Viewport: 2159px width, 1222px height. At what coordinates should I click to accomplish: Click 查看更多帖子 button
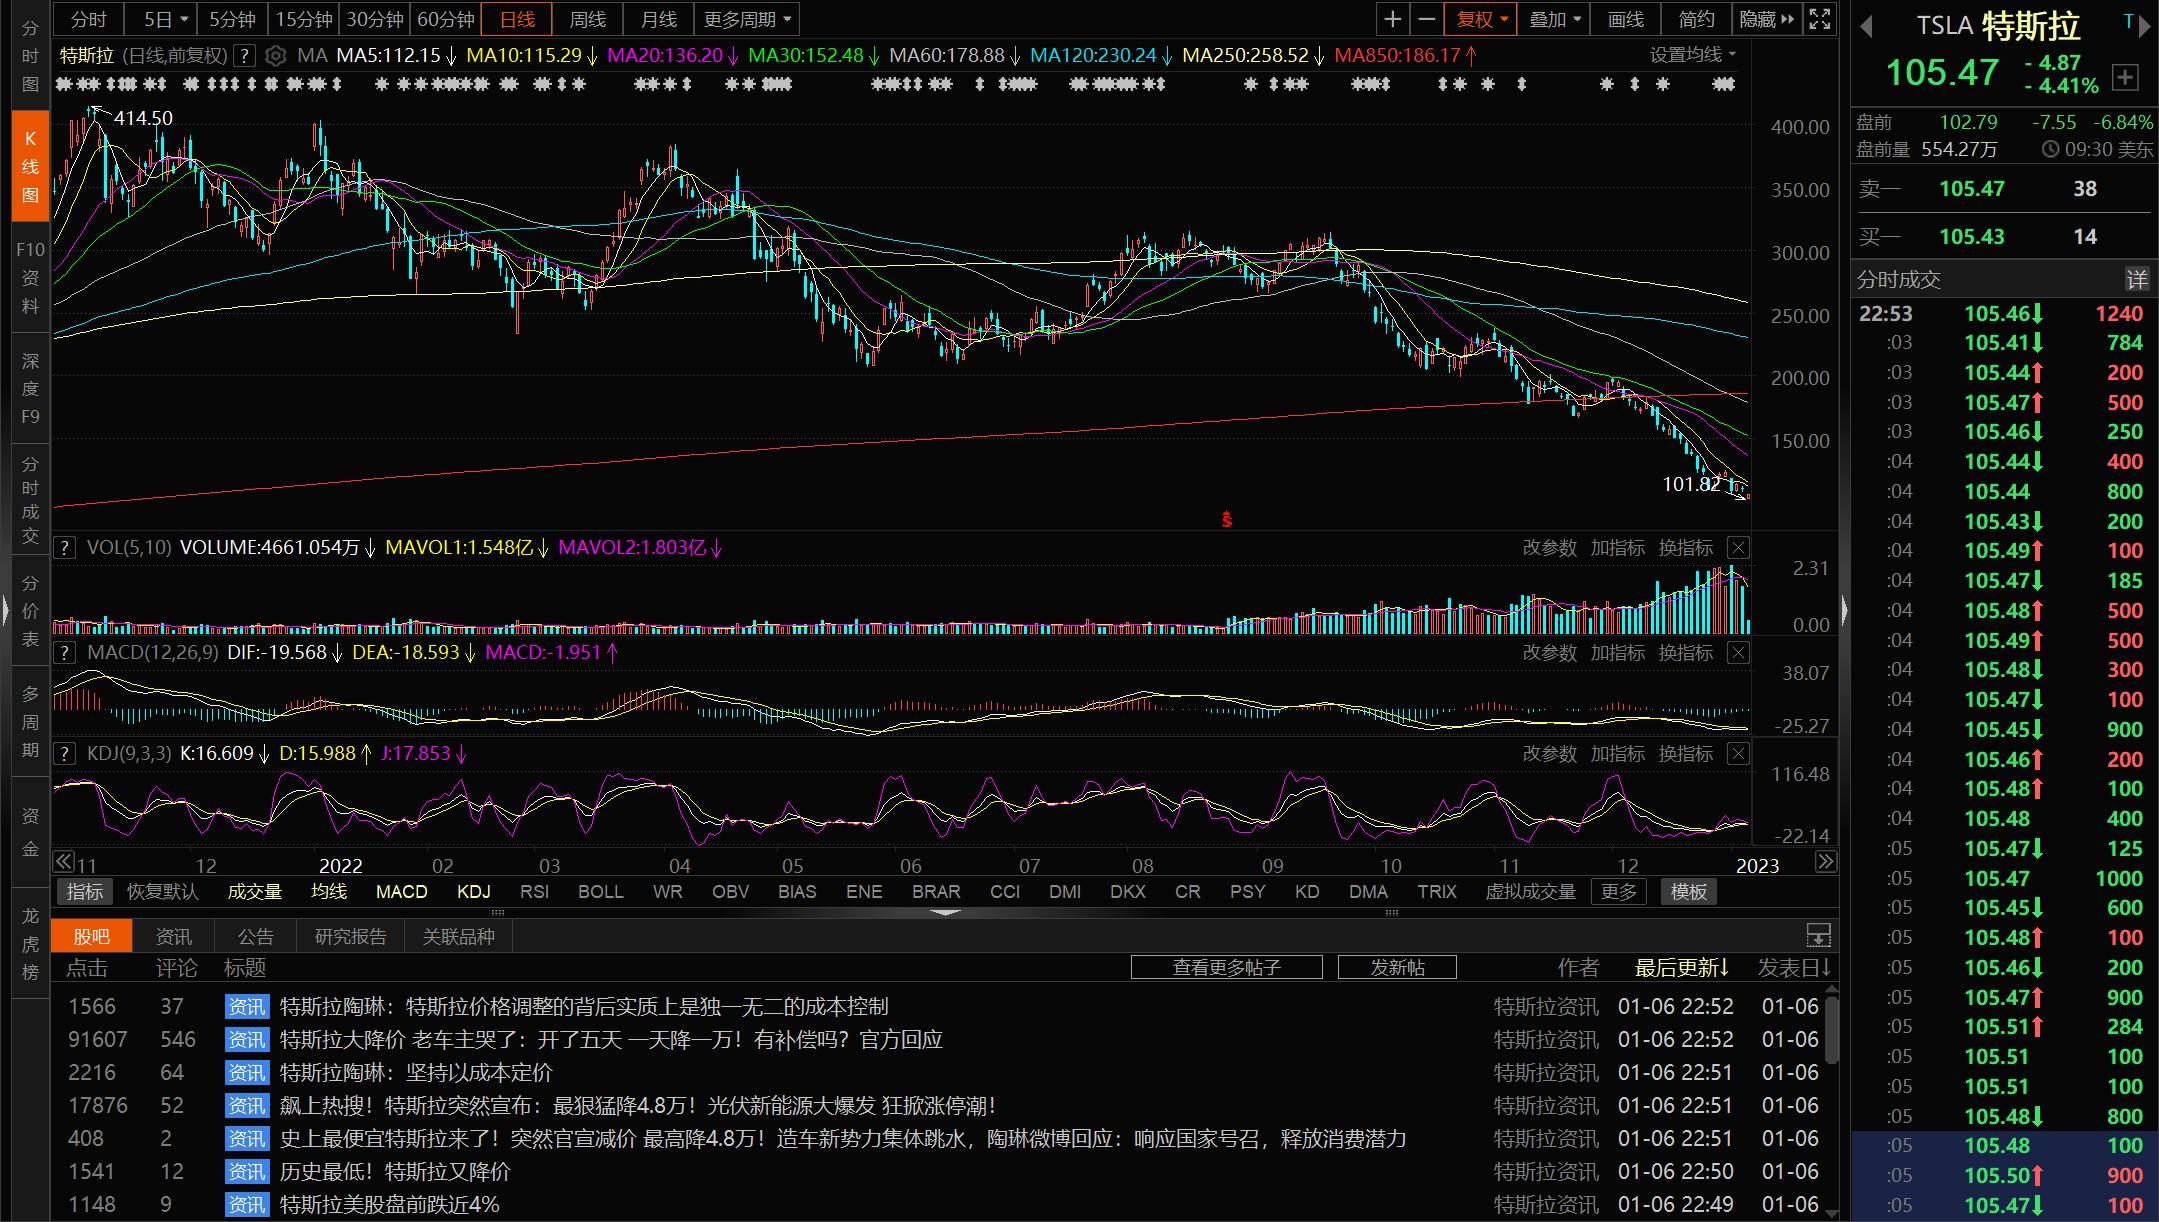point(1227,967)
